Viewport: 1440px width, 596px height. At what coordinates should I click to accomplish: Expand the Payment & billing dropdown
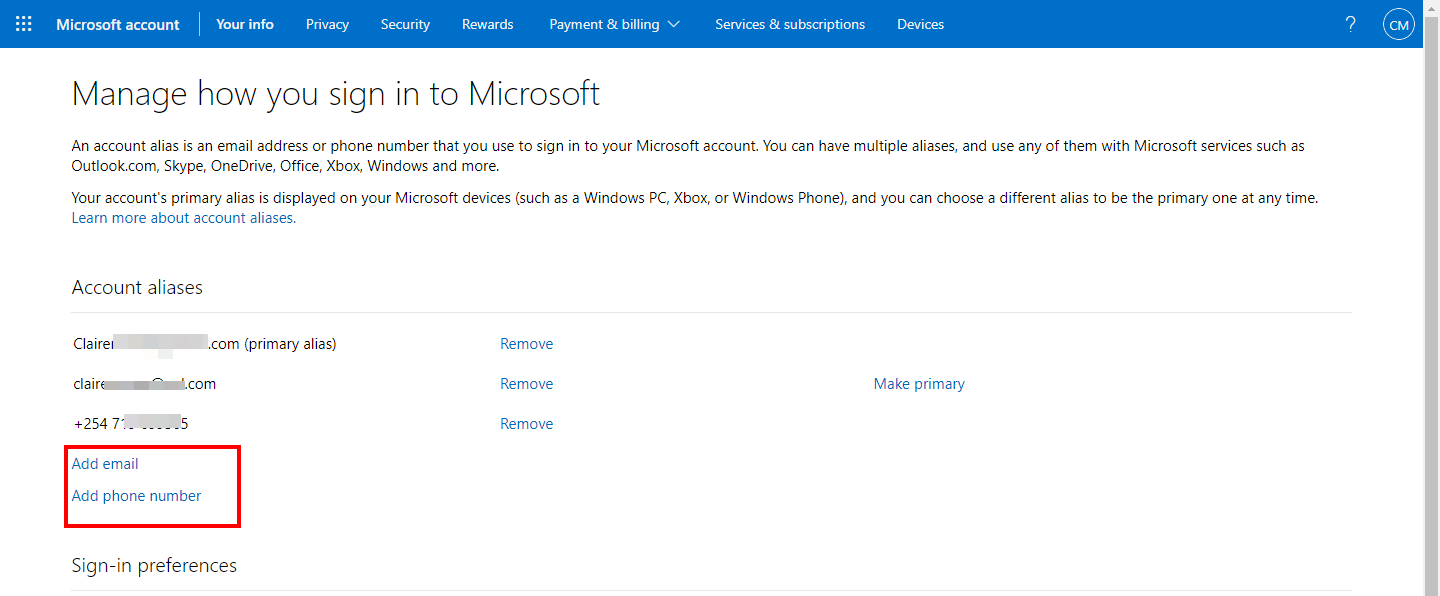click(x=614, y=24)
